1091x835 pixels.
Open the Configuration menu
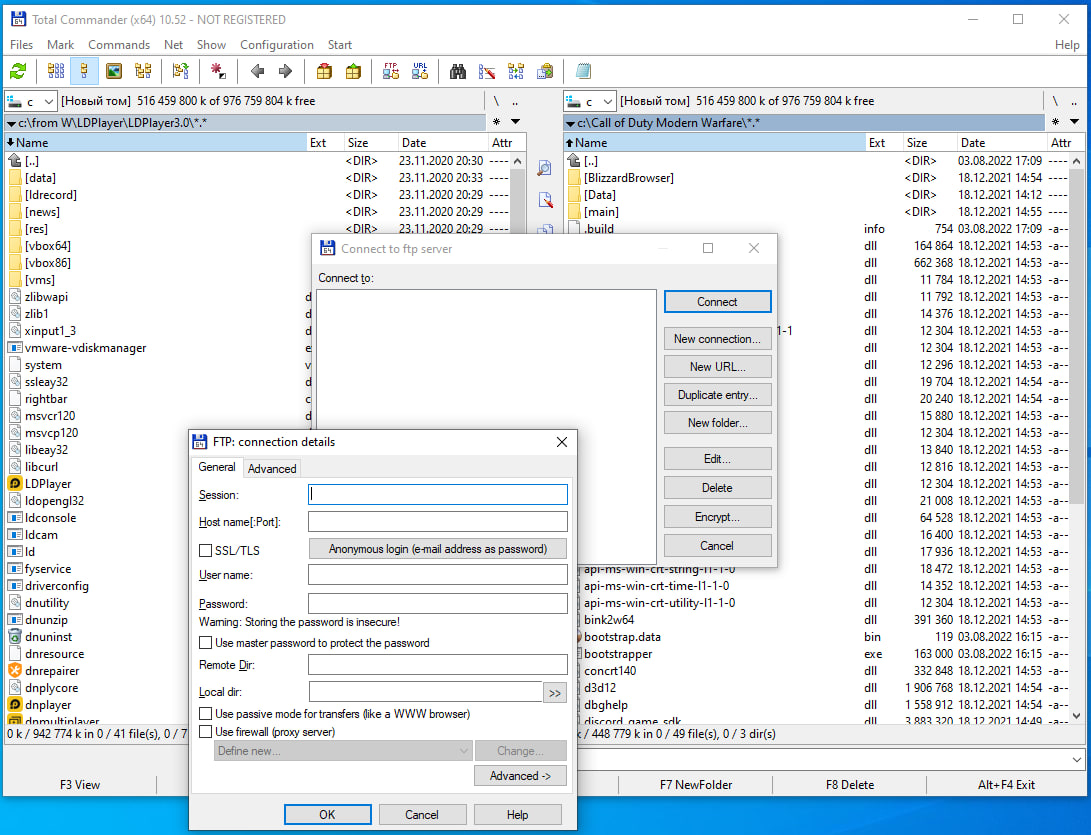click(x=277, y=45)
